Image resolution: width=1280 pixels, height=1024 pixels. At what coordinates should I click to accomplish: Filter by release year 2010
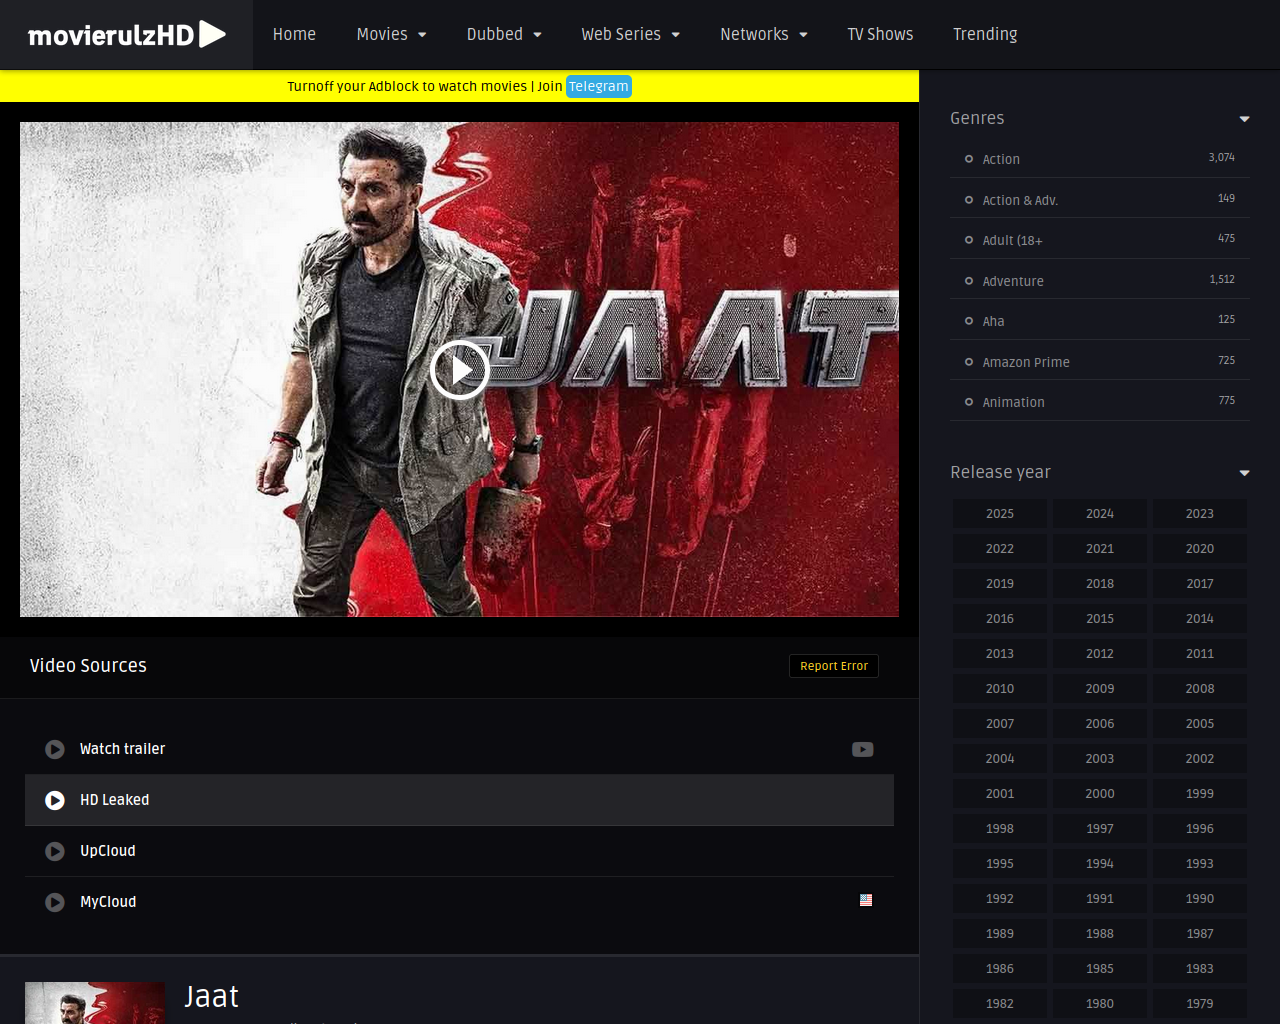(1000, 689)
